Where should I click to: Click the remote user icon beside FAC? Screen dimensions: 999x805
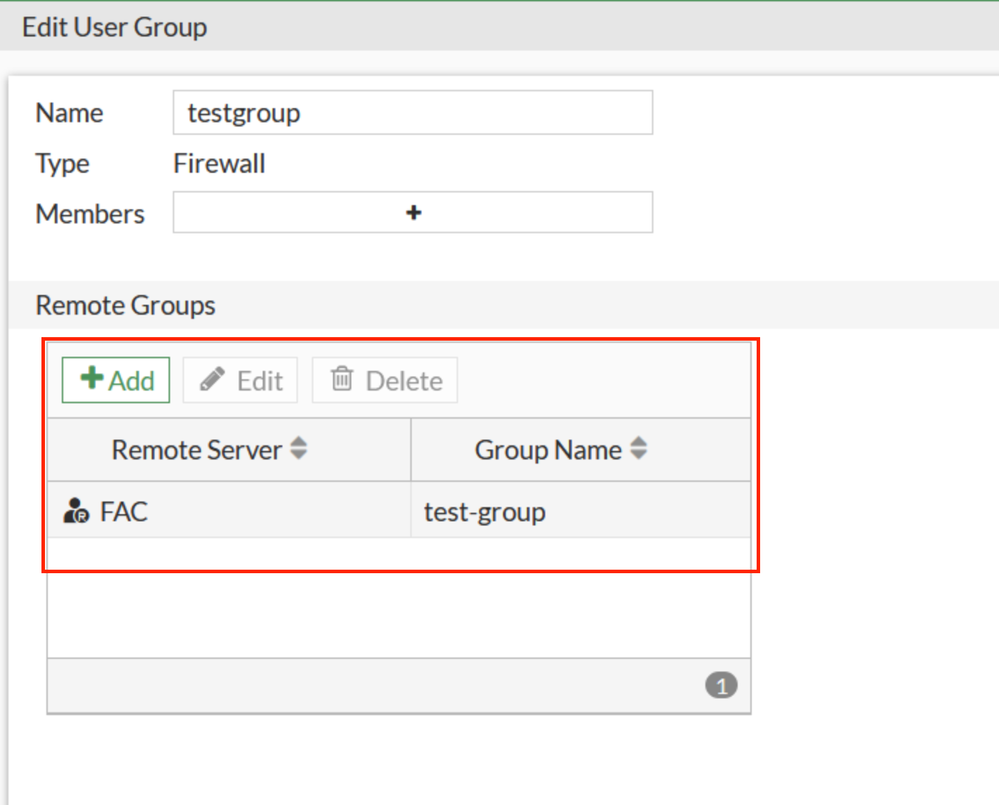click(x=76, y=512)
